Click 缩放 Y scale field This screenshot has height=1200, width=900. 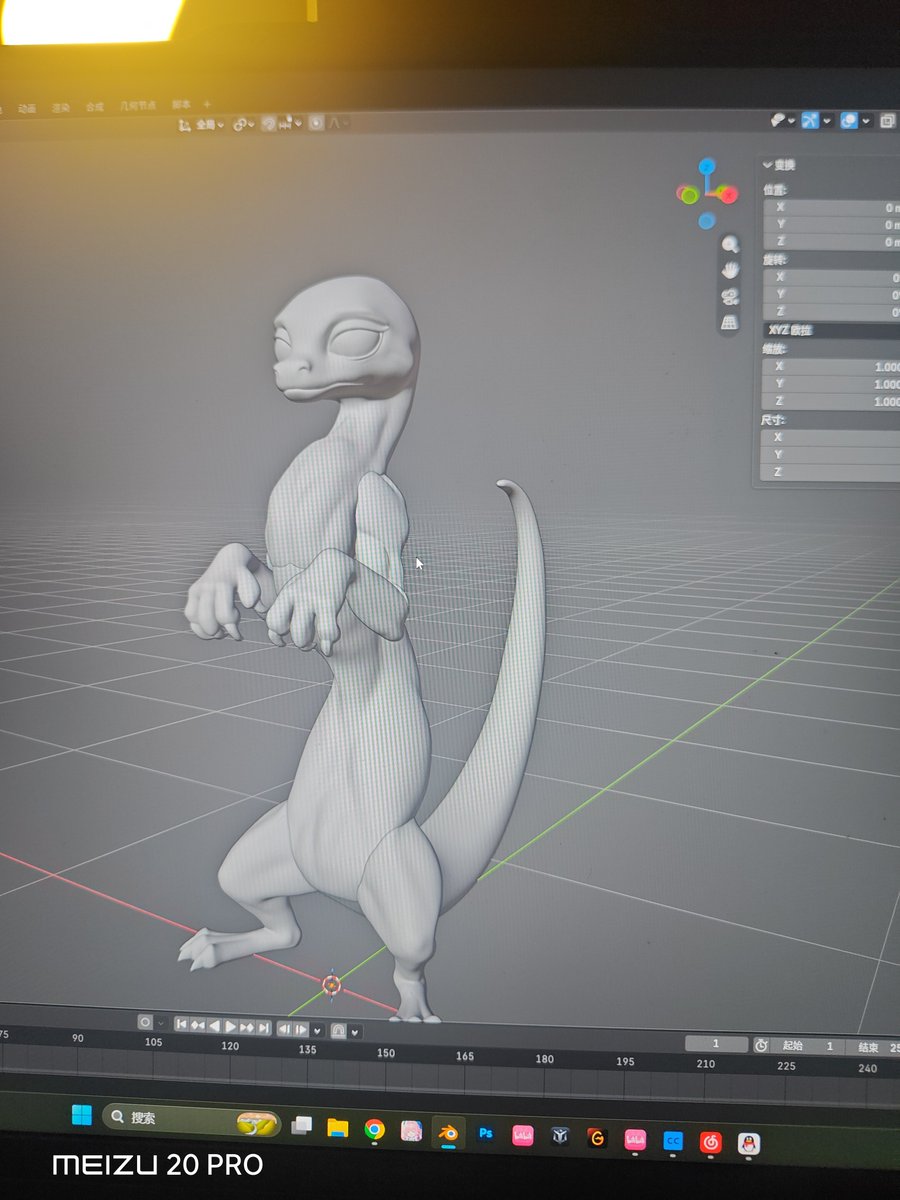click(832, 384)
